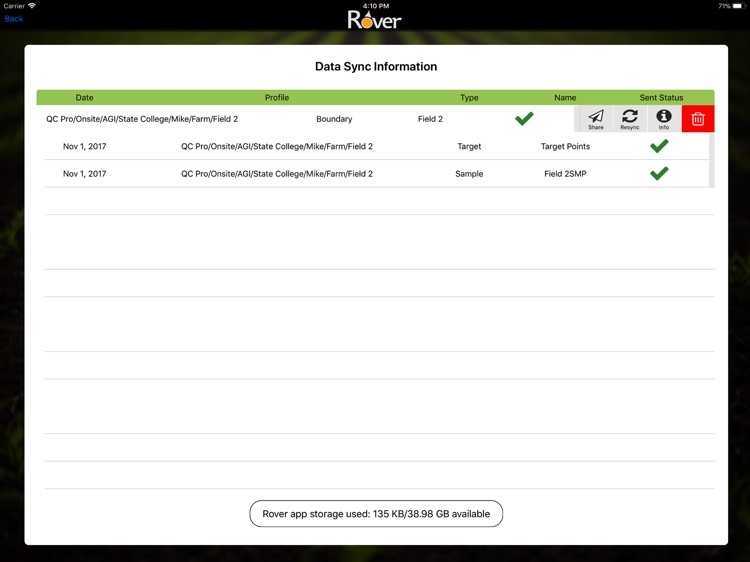Click the Name column header
The image size is (750, 562).
point(565,98)
